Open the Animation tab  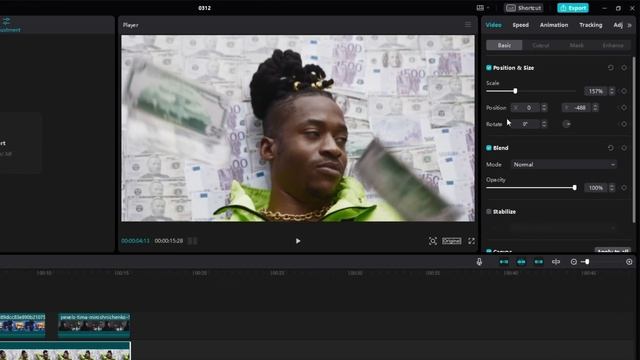554,25
